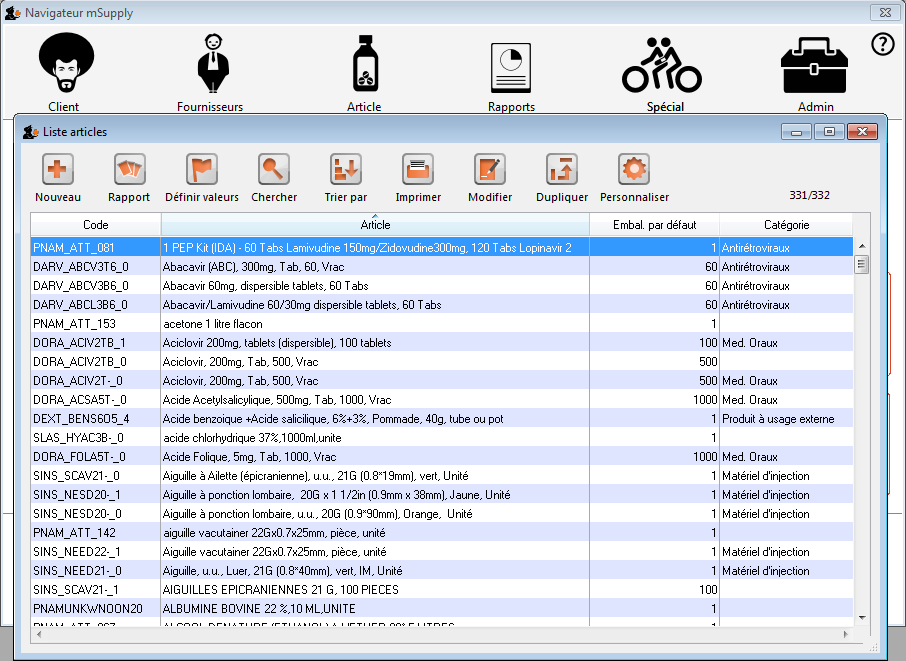Click the horizontal scrollbar left arrow

[x=39, y=634]
